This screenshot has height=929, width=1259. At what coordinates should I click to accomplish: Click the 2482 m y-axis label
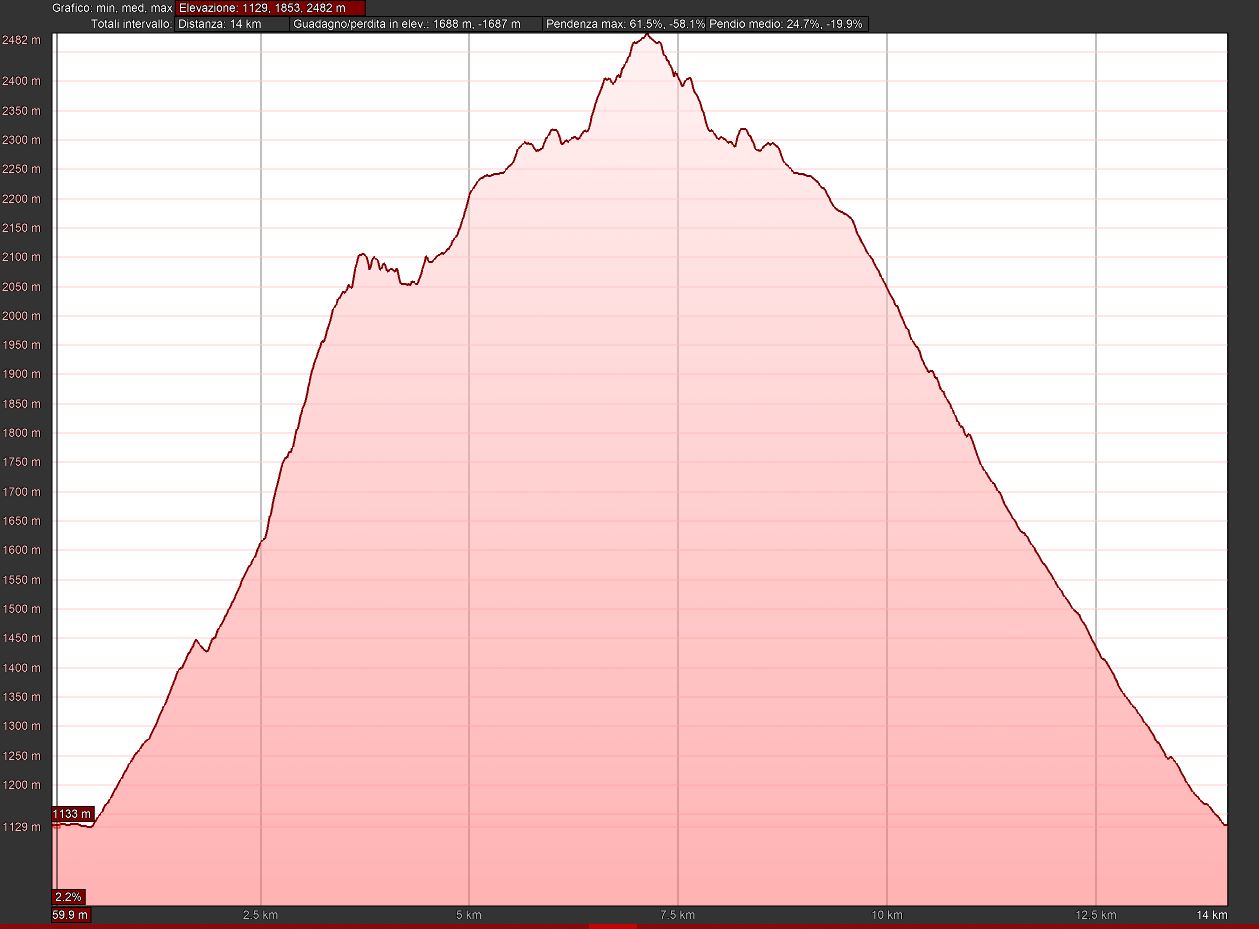21,40
